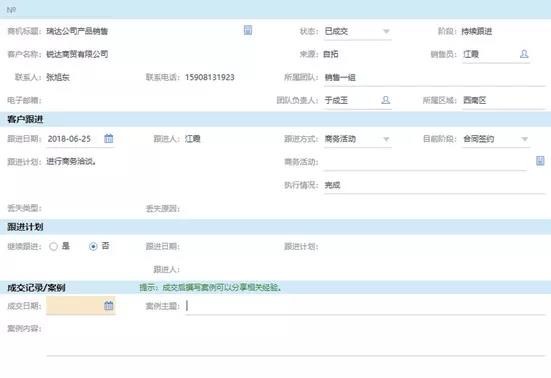Click the 案例主题 text input
This screenshot has height=378, width=551.
click(x=365, y=306)
